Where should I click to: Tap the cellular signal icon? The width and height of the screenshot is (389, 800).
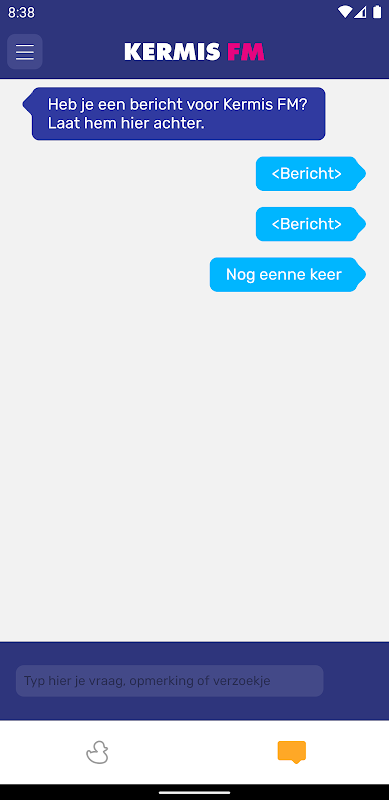pos(360,12)
